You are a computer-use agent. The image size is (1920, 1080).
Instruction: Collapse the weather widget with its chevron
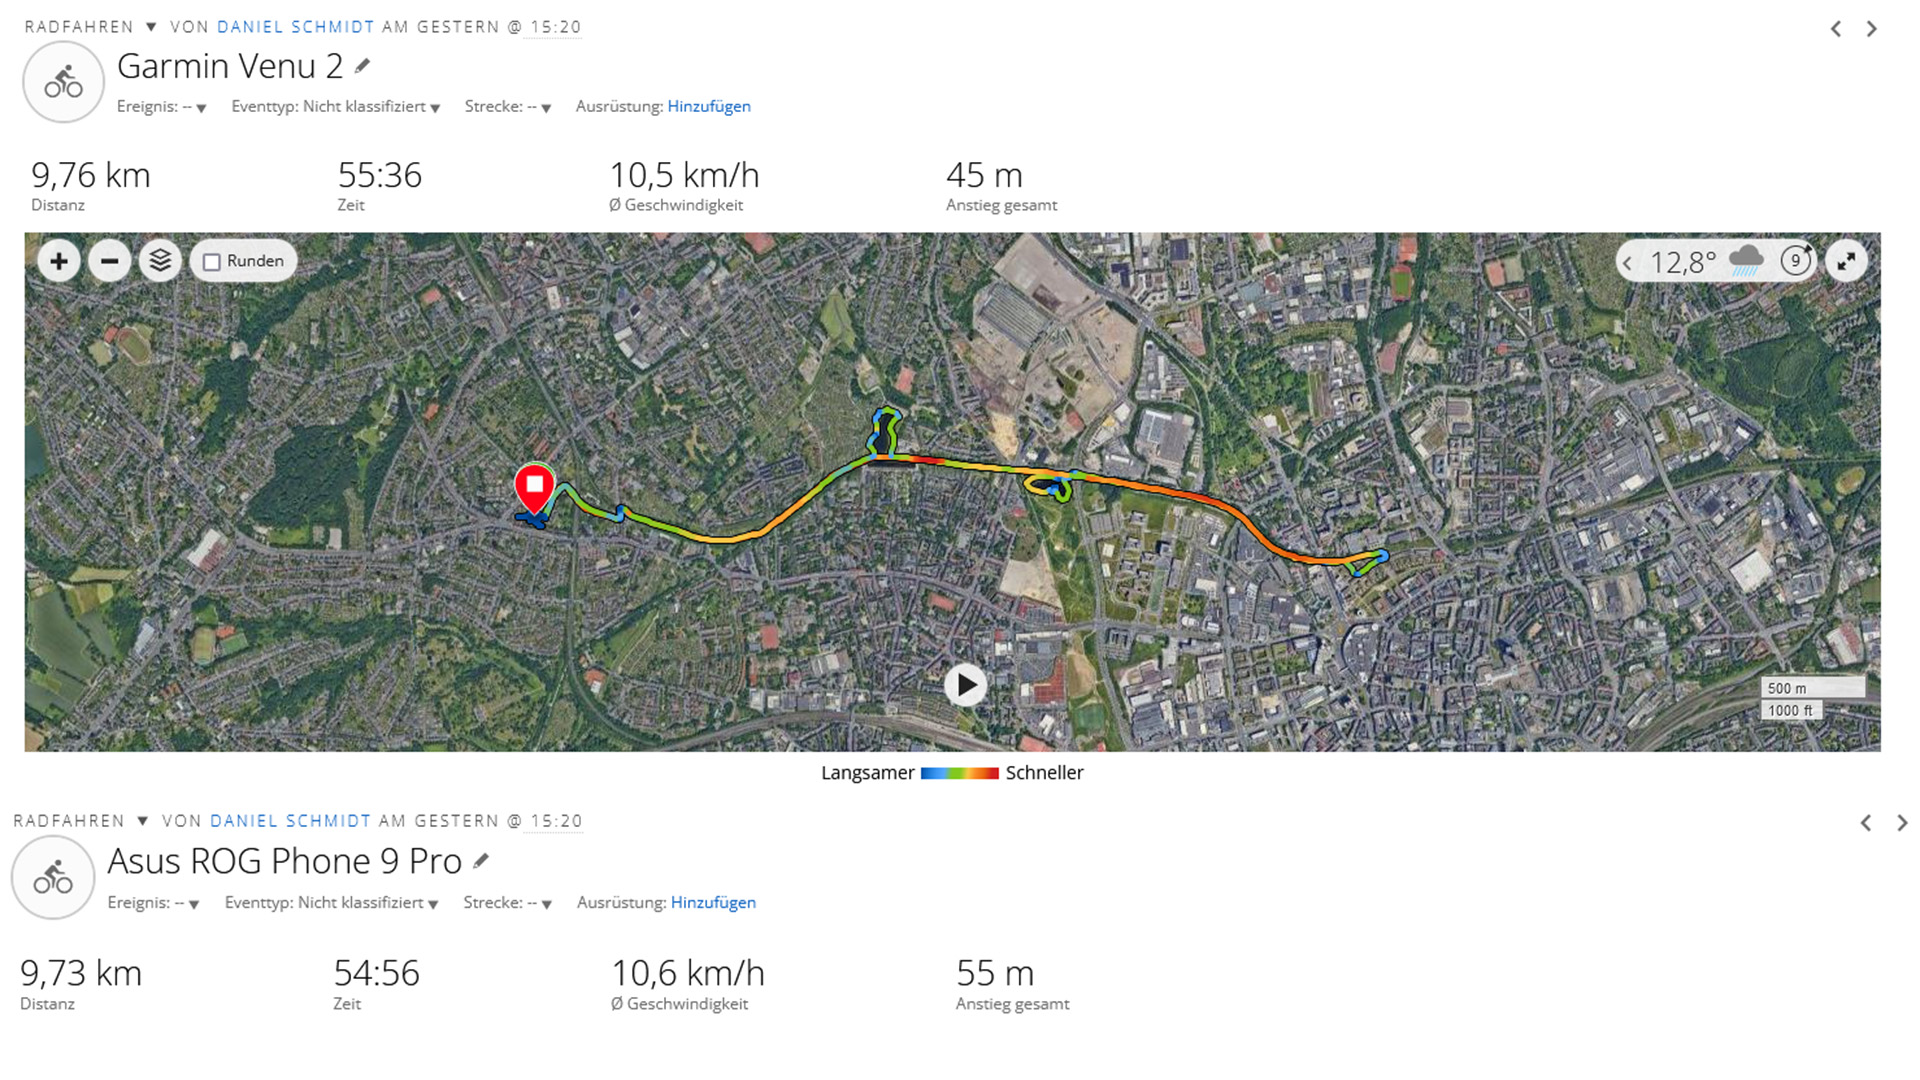[x=1628, y=263]
